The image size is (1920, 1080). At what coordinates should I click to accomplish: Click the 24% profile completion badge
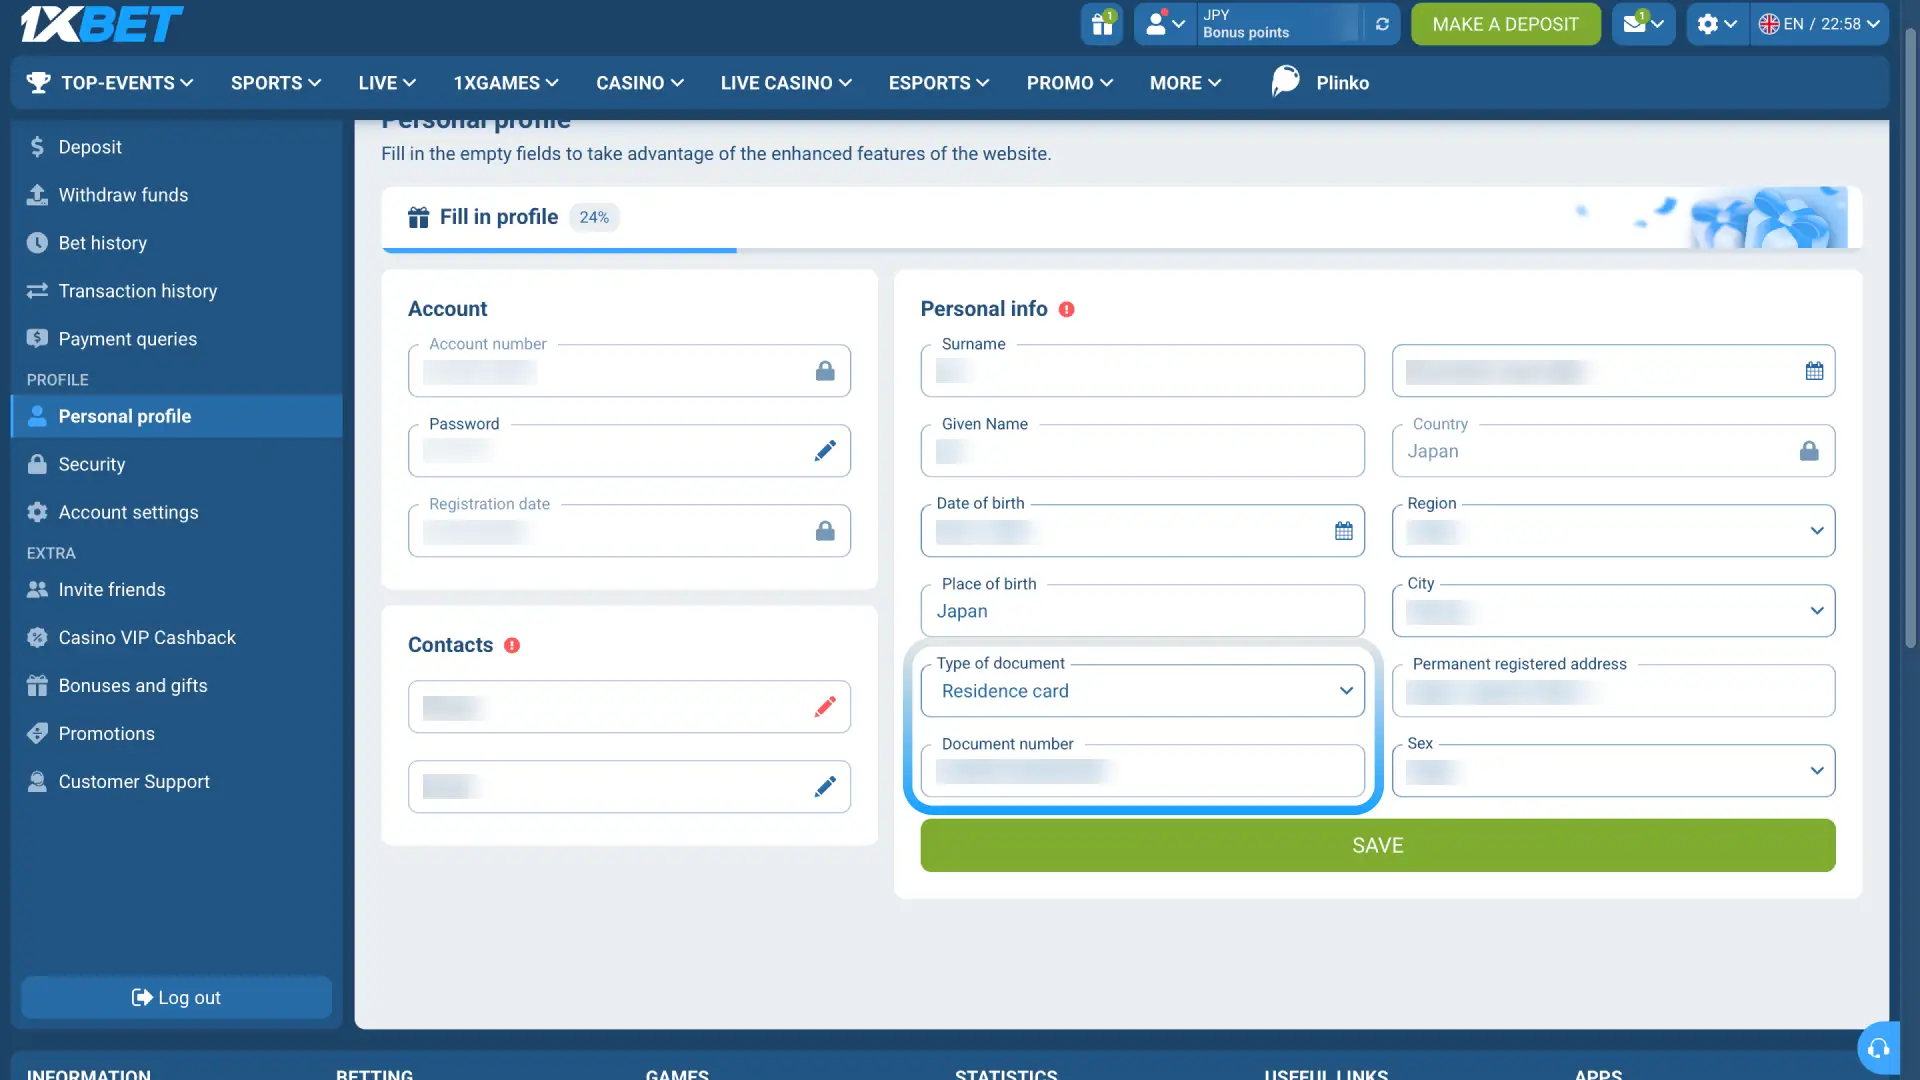point(594,217)
